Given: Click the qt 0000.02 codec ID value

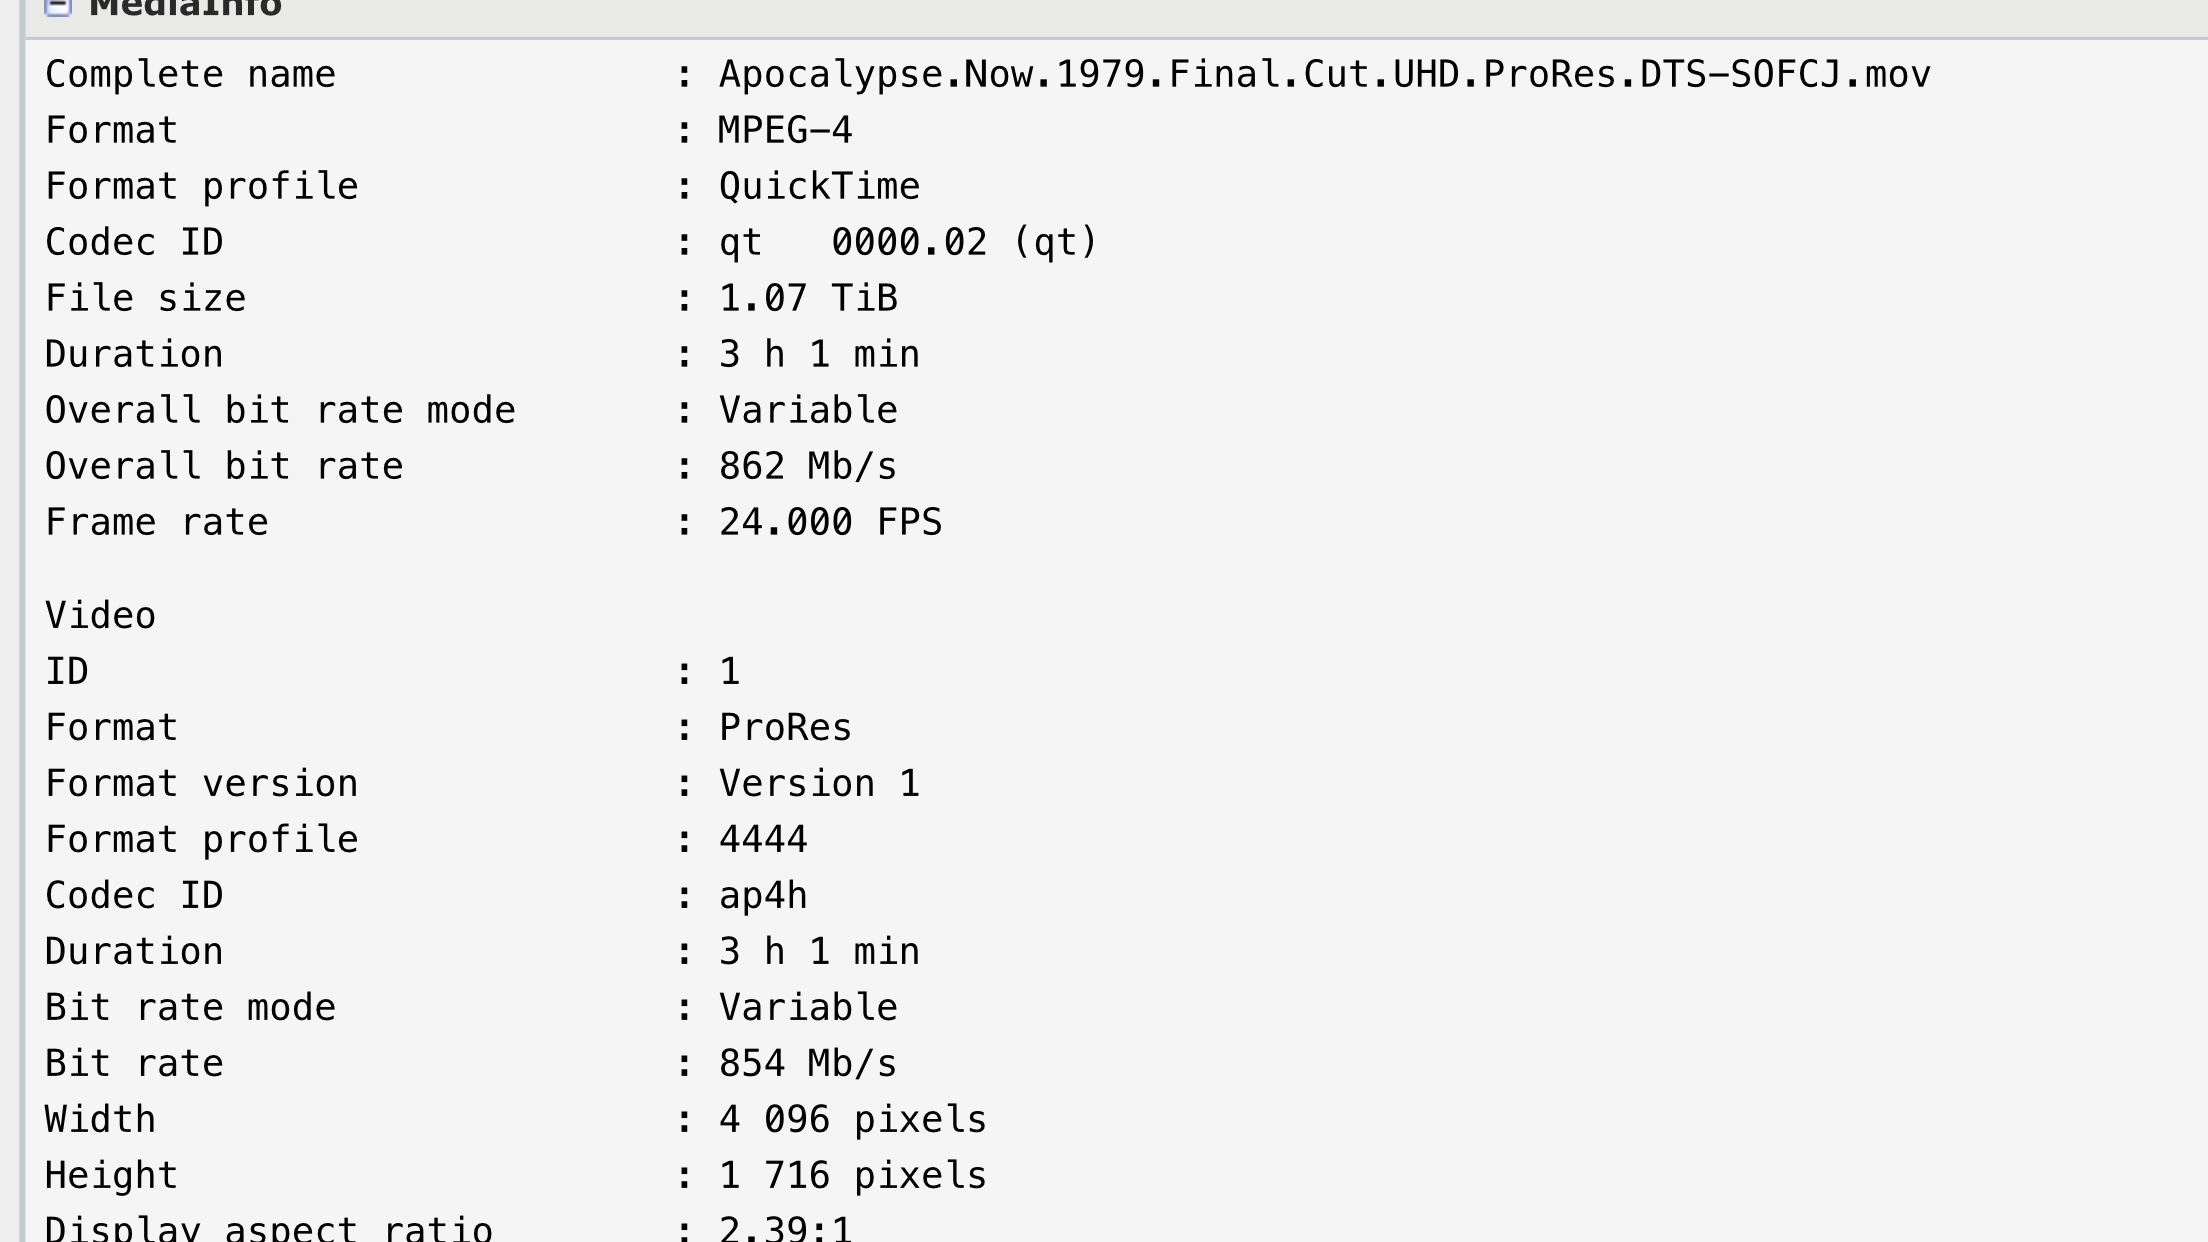Looking at the screenshot, I should click(x=908, y=243).
